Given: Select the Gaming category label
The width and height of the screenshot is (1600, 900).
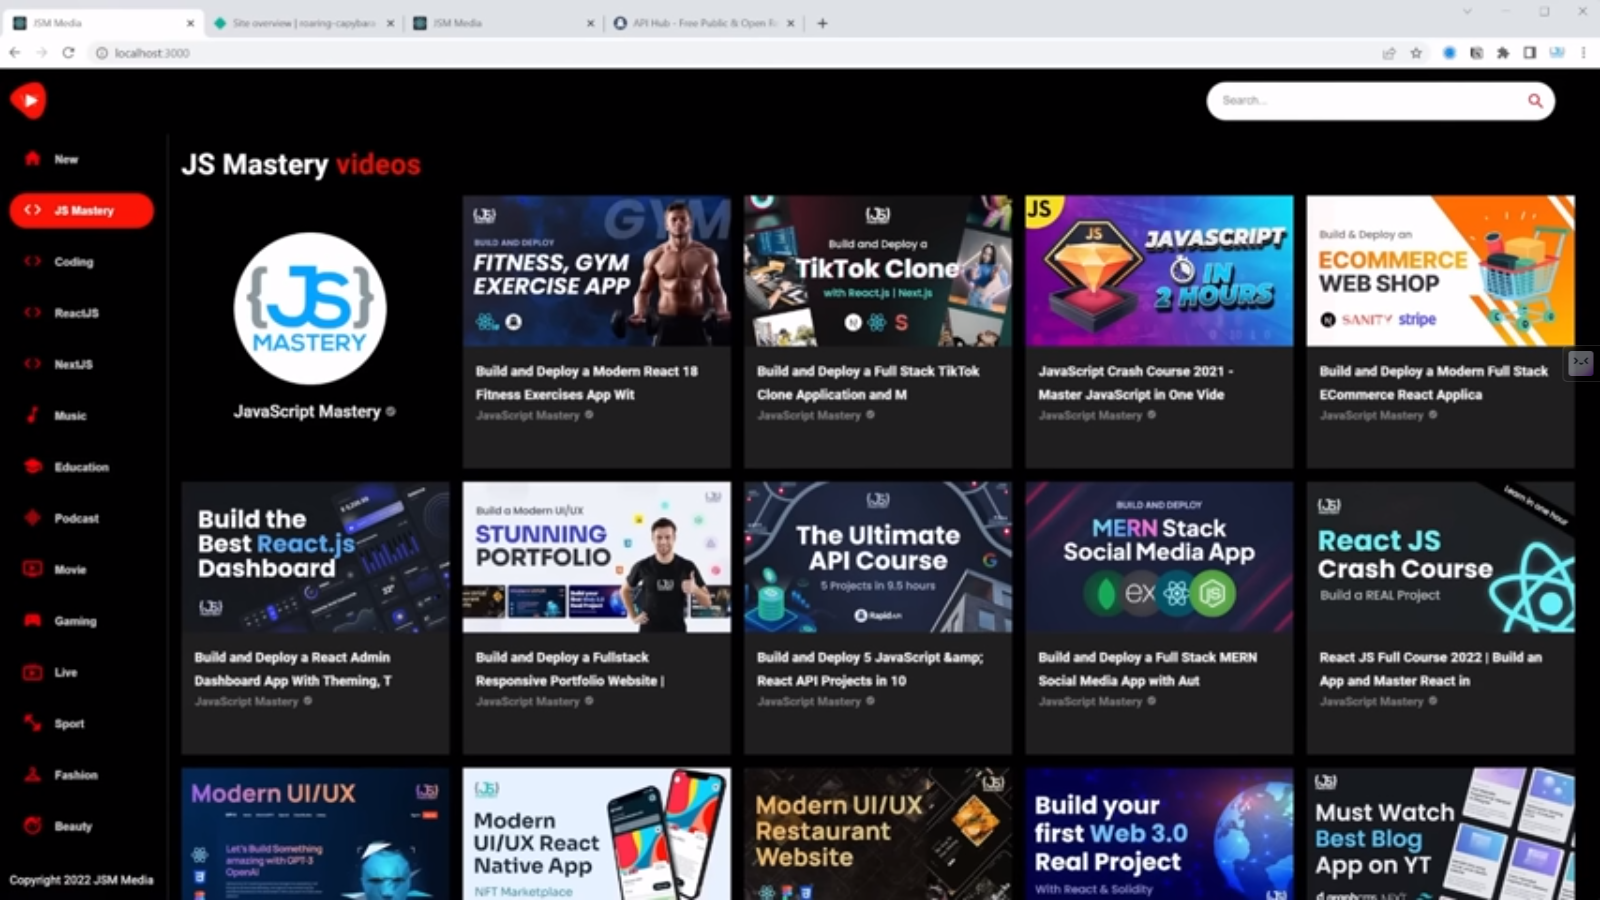Looking at the screenshot, I should (x=76, y=621).
